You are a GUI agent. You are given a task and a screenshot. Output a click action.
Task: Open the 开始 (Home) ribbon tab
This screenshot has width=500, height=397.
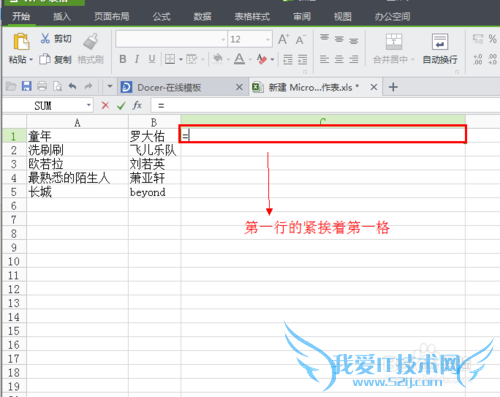(21, 16)
